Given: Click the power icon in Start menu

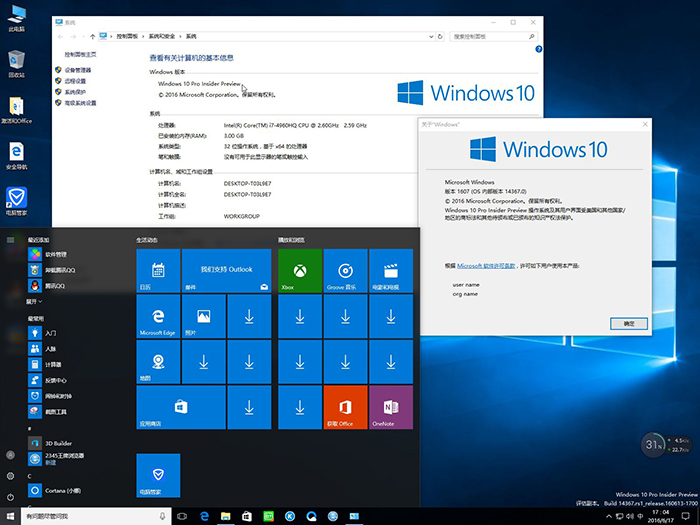Looking at the screenshot, I should coord(10,497).
